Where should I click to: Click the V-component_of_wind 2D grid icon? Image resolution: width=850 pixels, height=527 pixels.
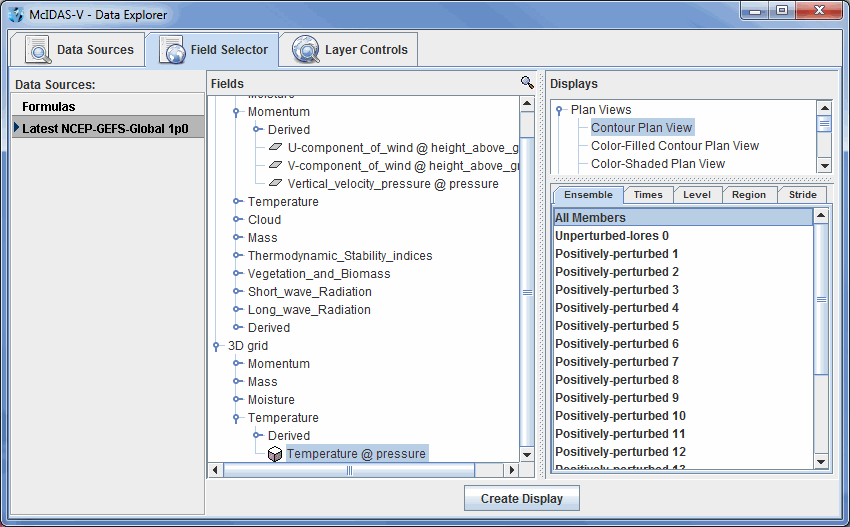tap(276, 166)
